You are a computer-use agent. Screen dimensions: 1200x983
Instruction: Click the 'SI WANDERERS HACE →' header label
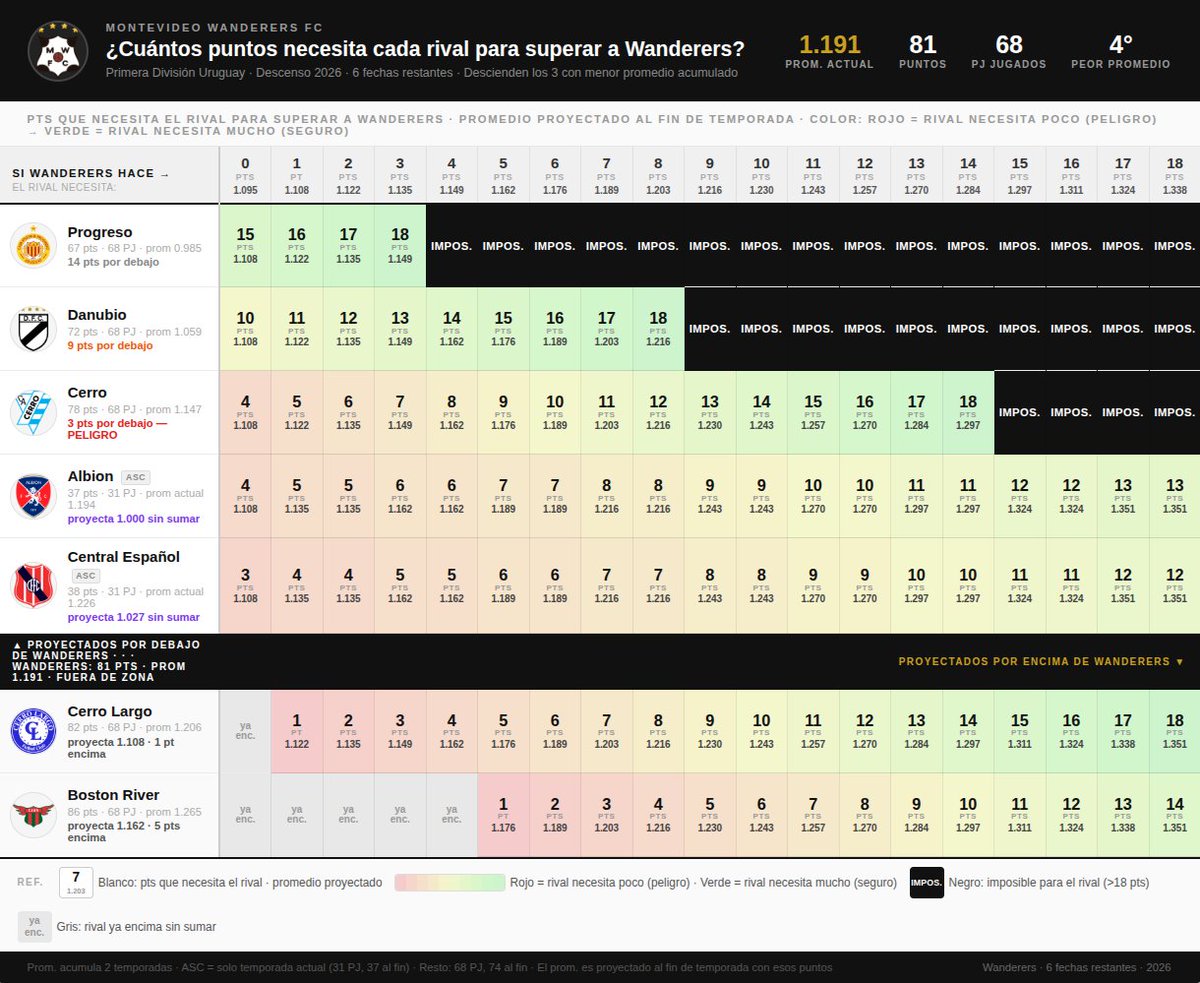click(91, 174)
